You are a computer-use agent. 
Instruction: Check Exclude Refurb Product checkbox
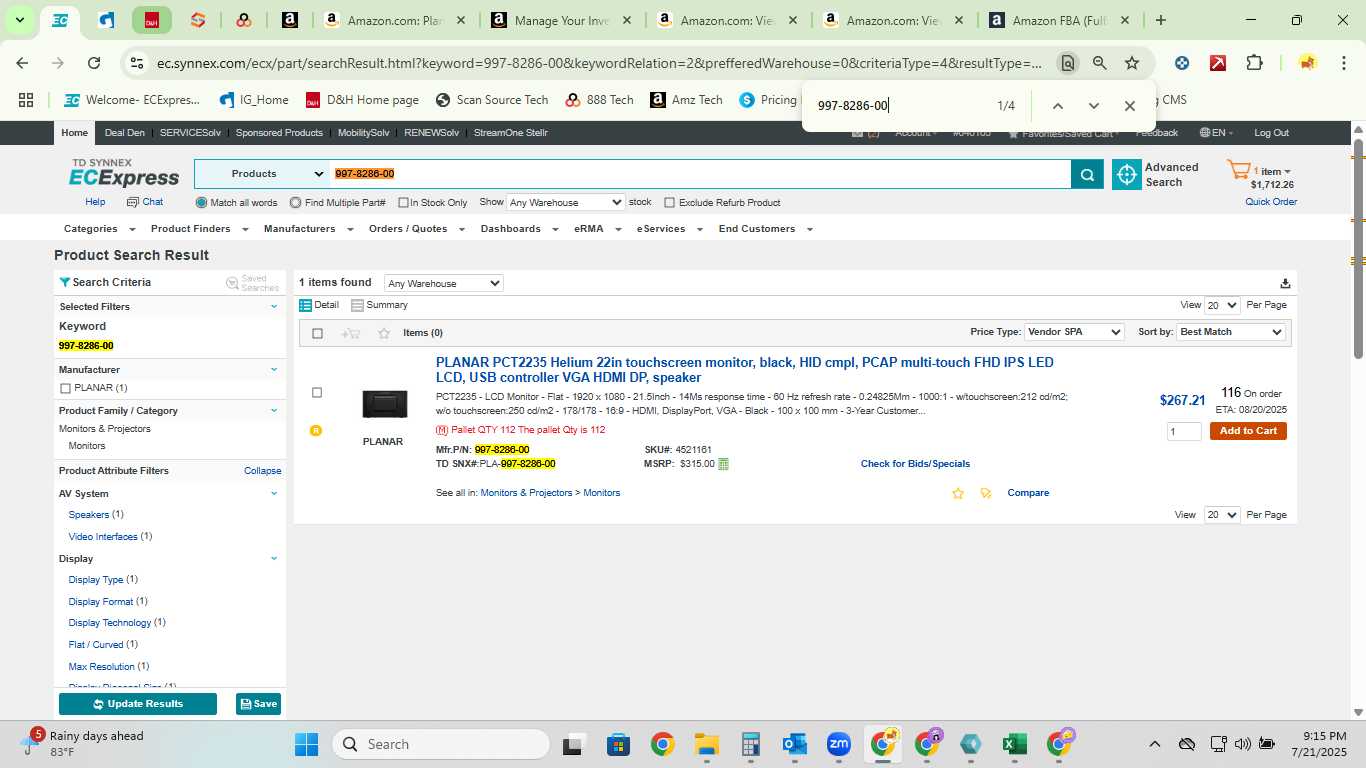tap(670, 203)
